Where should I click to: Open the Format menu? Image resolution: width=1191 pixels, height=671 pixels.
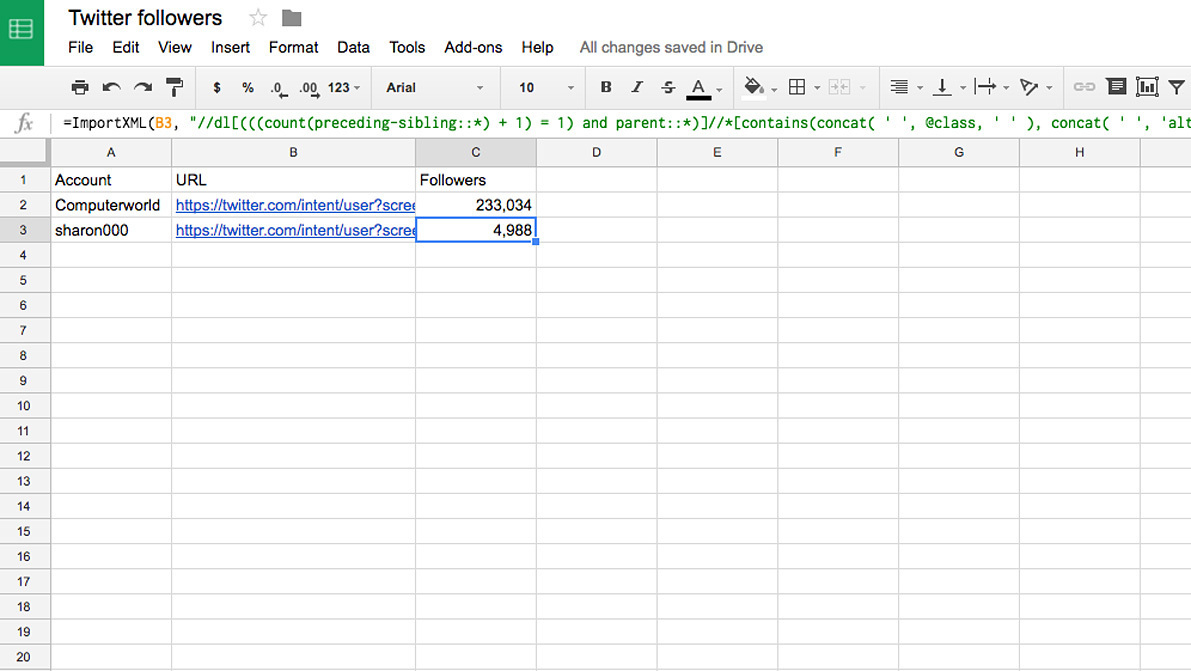tap(293, 47)
